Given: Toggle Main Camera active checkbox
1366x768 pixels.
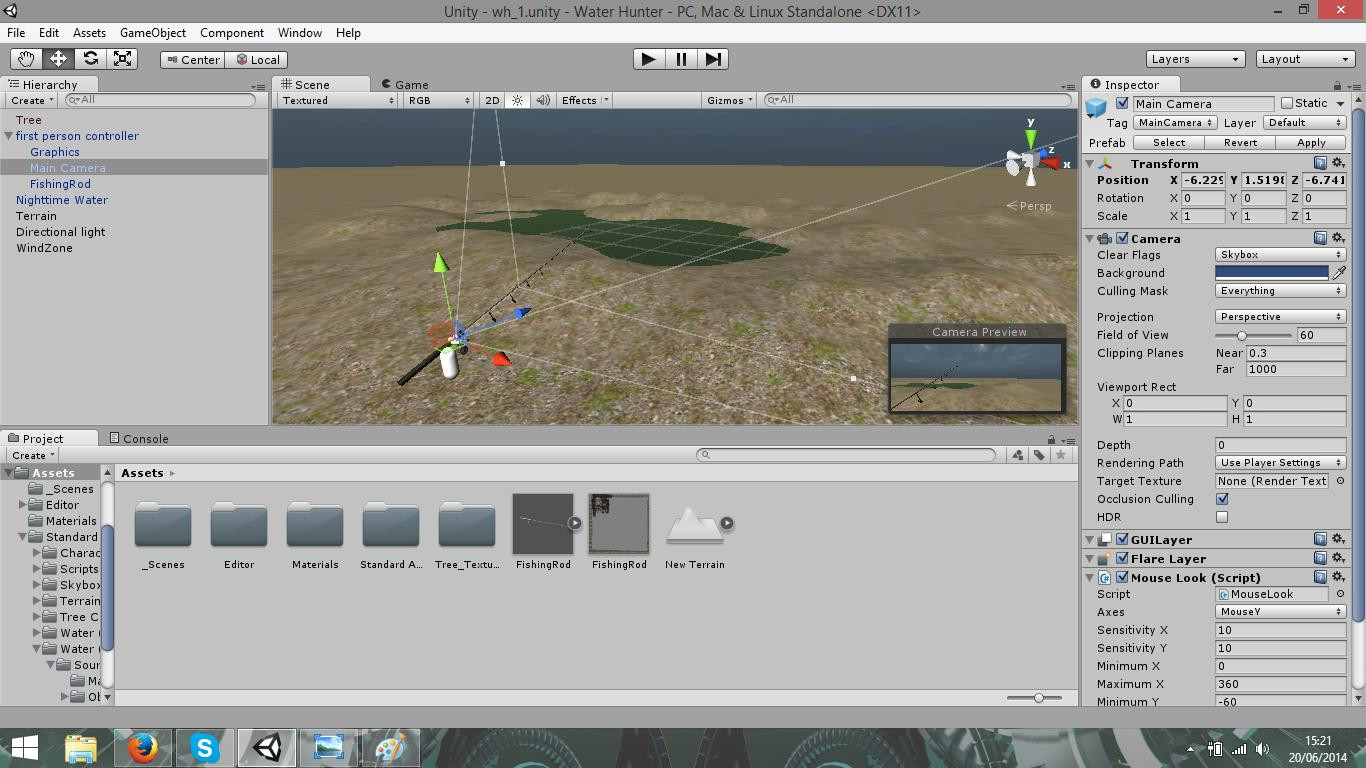Looking at the screenshot, I should (x=1122, y=103).
